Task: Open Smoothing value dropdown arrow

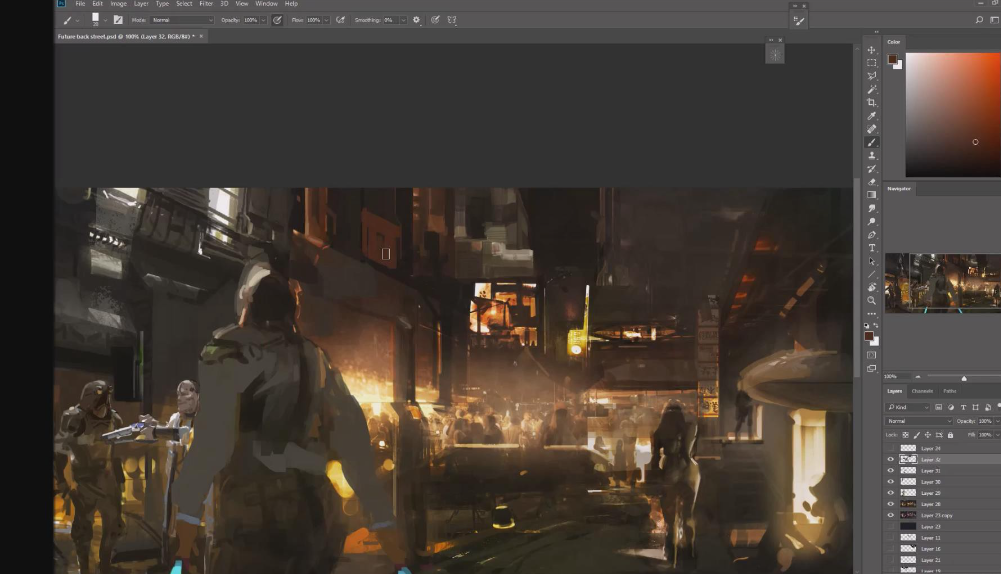Action: point(403,20)
